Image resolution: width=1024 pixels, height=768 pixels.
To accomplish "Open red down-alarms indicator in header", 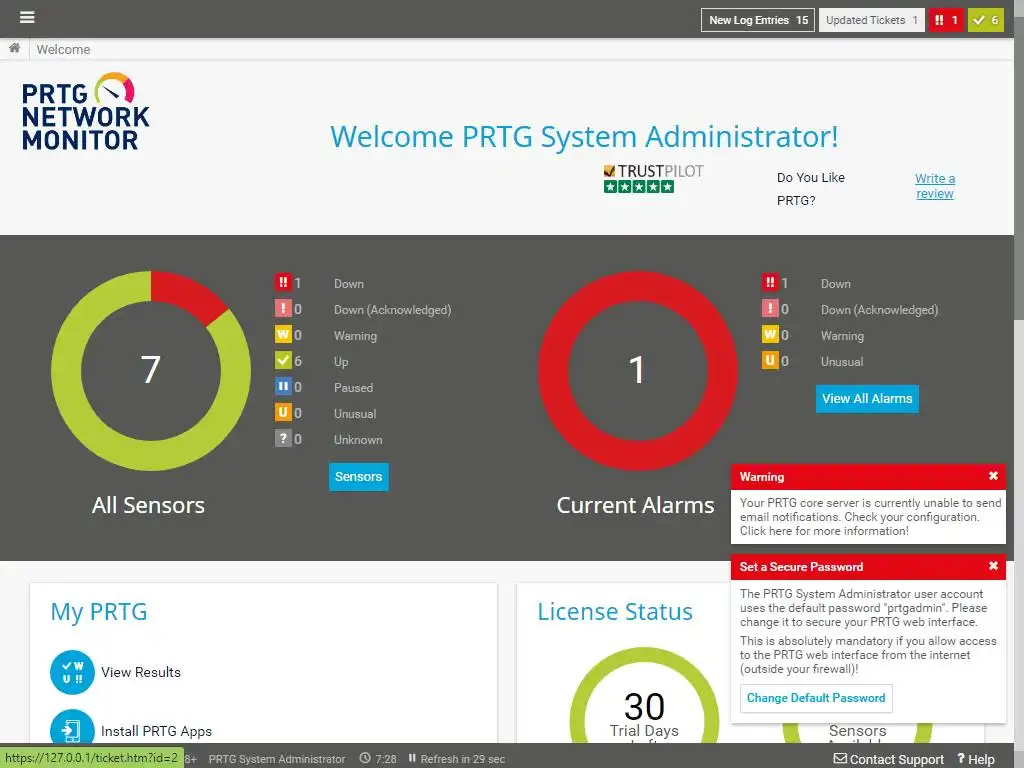I will pos(946,20).
